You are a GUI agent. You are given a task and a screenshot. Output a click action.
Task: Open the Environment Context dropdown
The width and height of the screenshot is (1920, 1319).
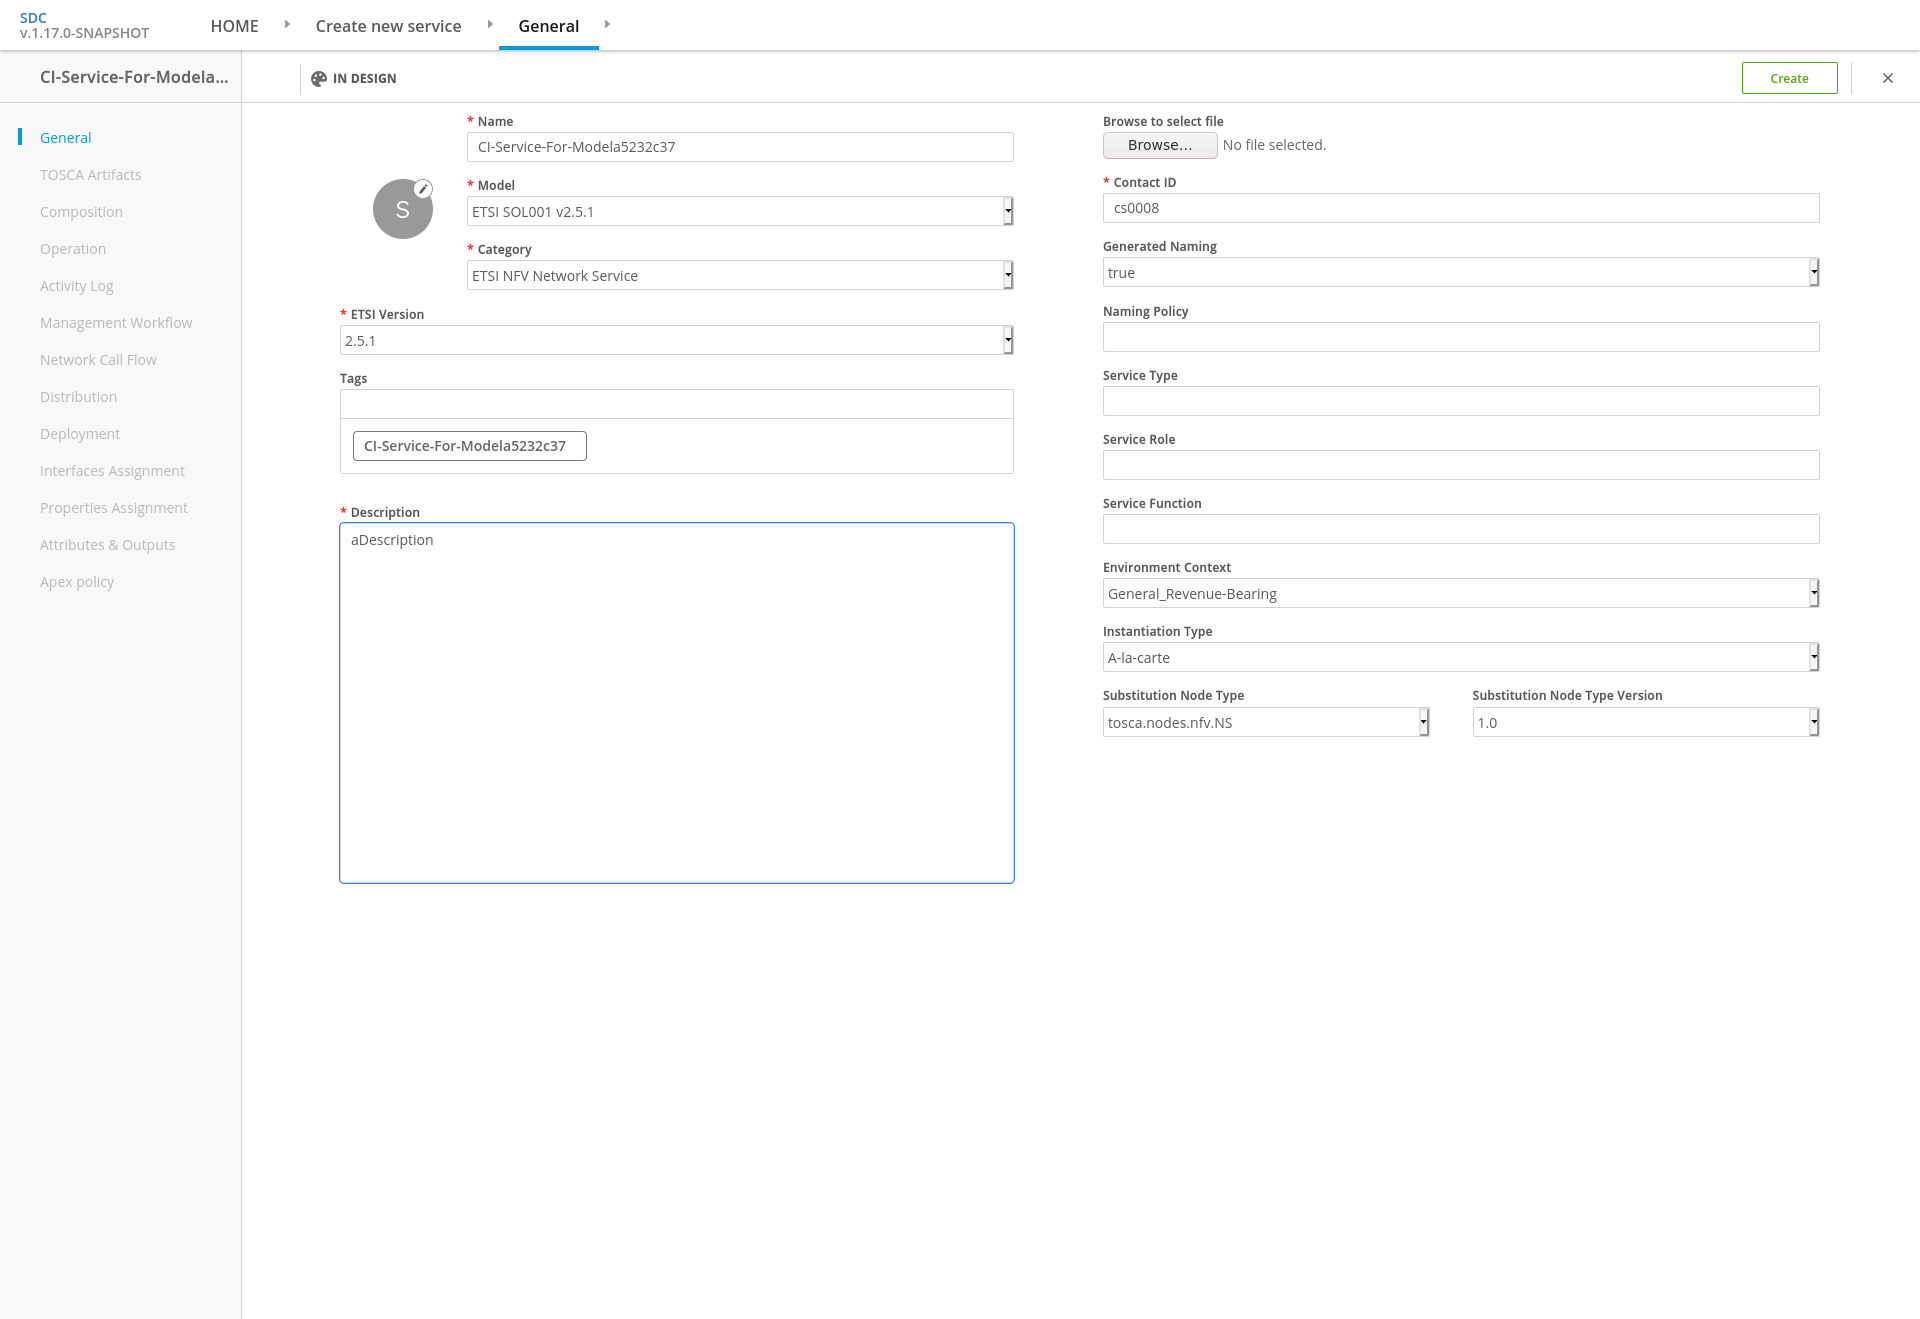[1461, 593]
